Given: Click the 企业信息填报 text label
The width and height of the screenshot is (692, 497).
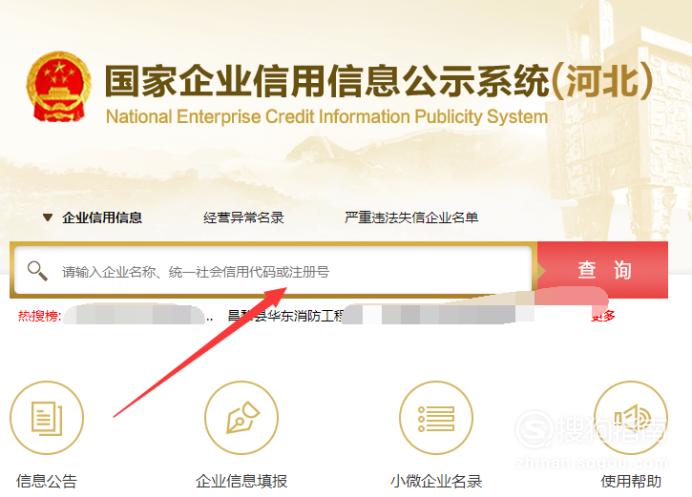Looking at the screenshot, I should 241,481.
